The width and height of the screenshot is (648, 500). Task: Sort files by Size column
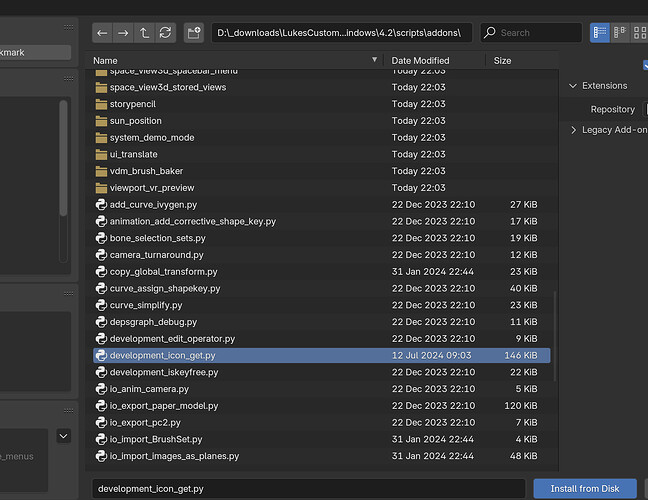pyautogui.click(x=503, y=61)
